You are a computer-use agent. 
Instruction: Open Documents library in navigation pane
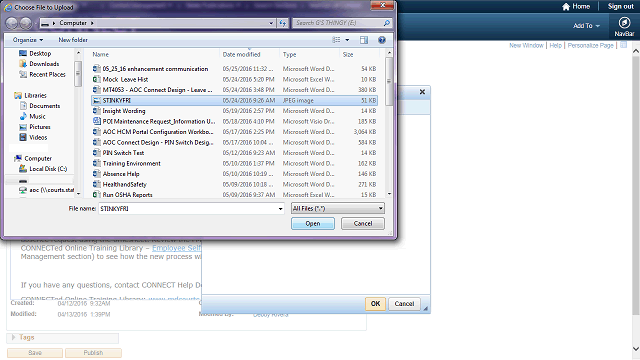pos(44,106)
